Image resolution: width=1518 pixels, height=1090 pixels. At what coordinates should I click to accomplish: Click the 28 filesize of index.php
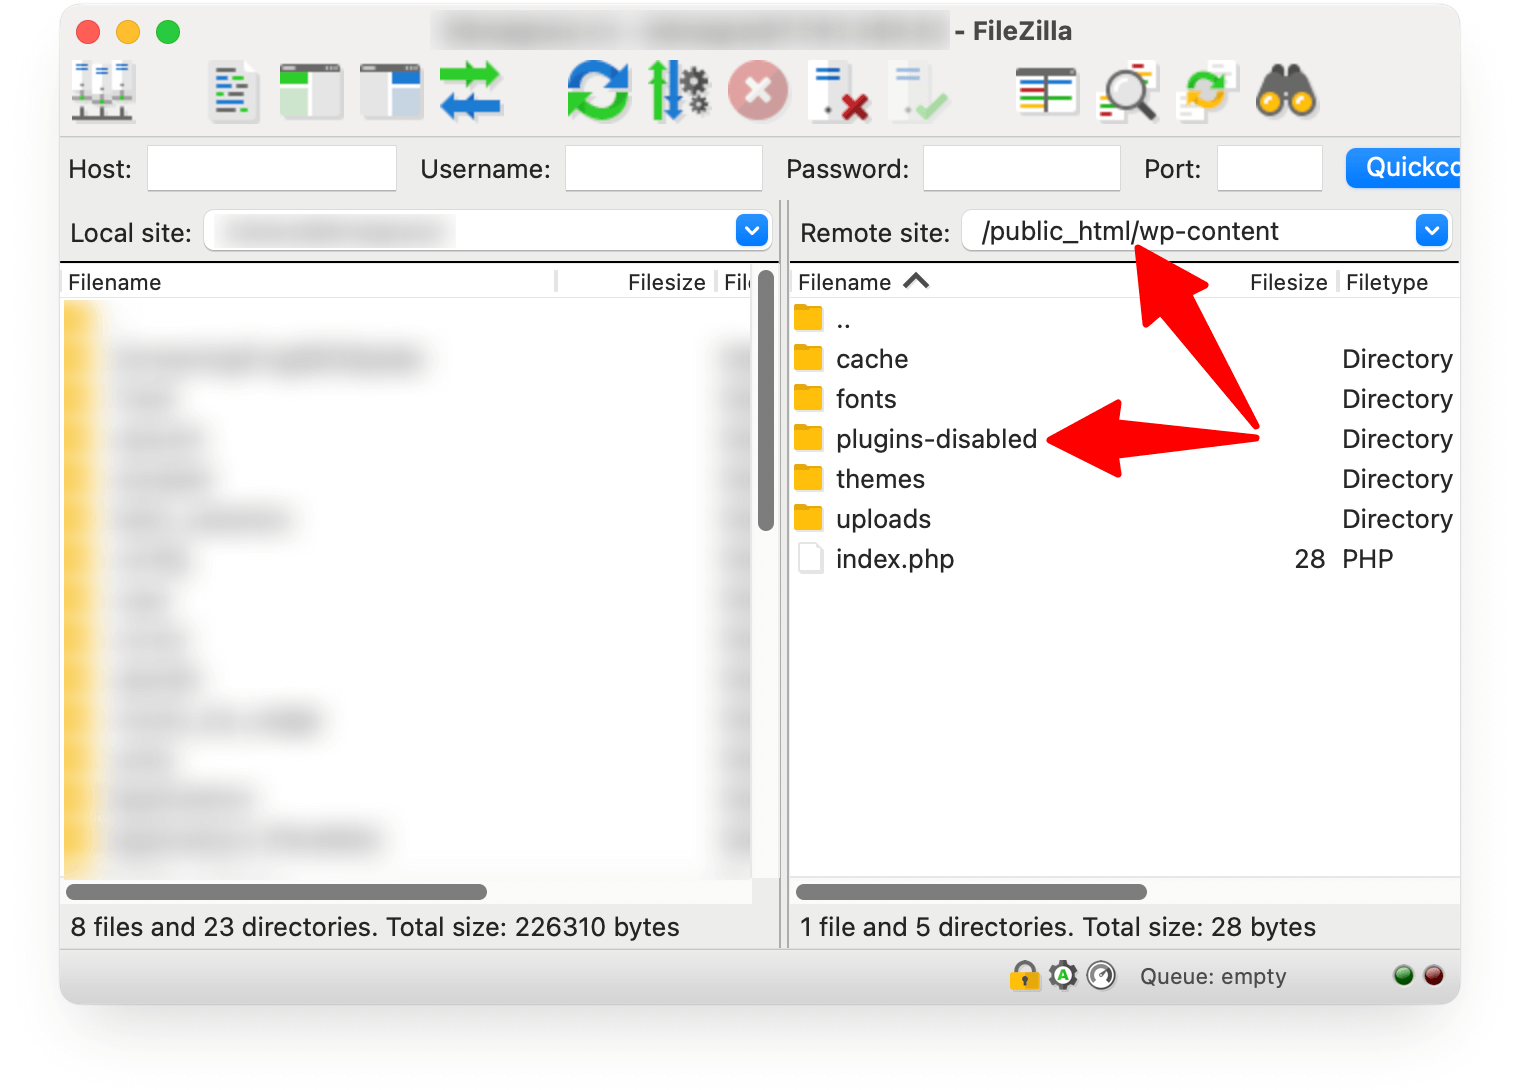tap(1310, 559)
